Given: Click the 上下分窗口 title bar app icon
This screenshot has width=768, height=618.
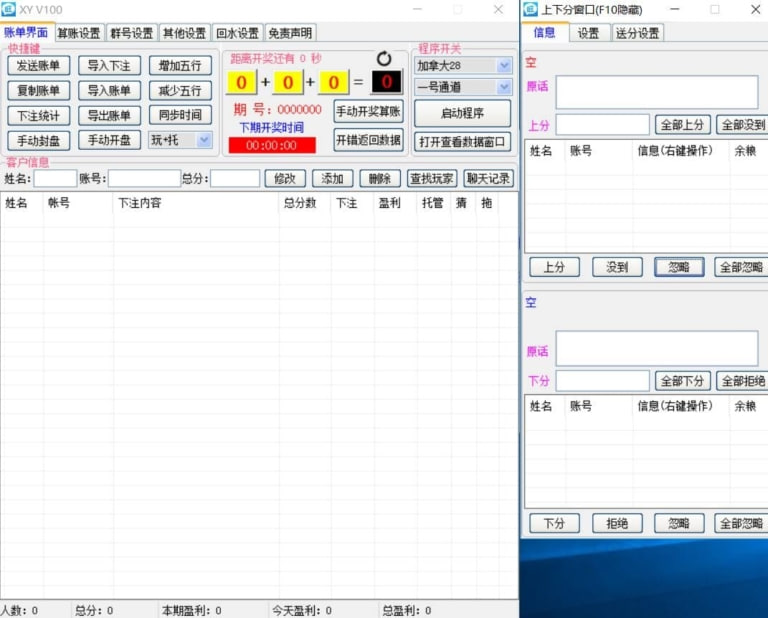Looking at the screenshot, I should [531, 9].
